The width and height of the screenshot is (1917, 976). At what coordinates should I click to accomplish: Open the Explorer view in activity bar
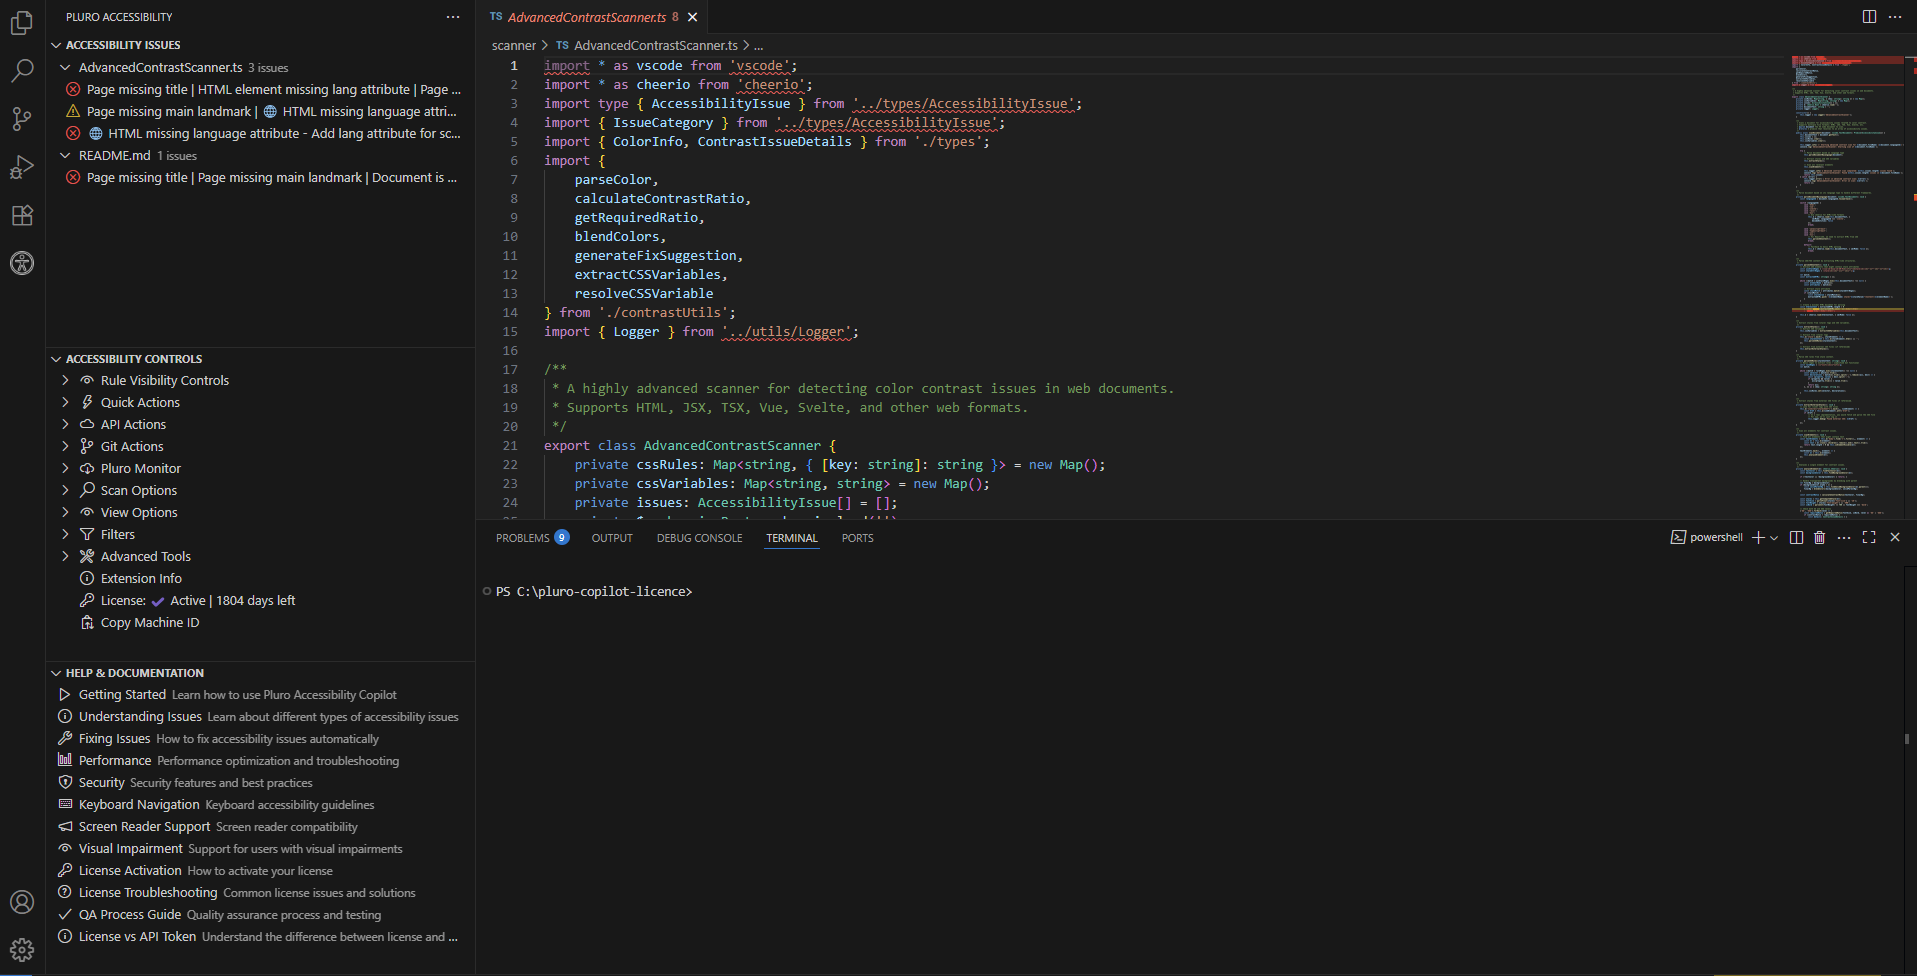pyautogui.click(x=22, y=22)
